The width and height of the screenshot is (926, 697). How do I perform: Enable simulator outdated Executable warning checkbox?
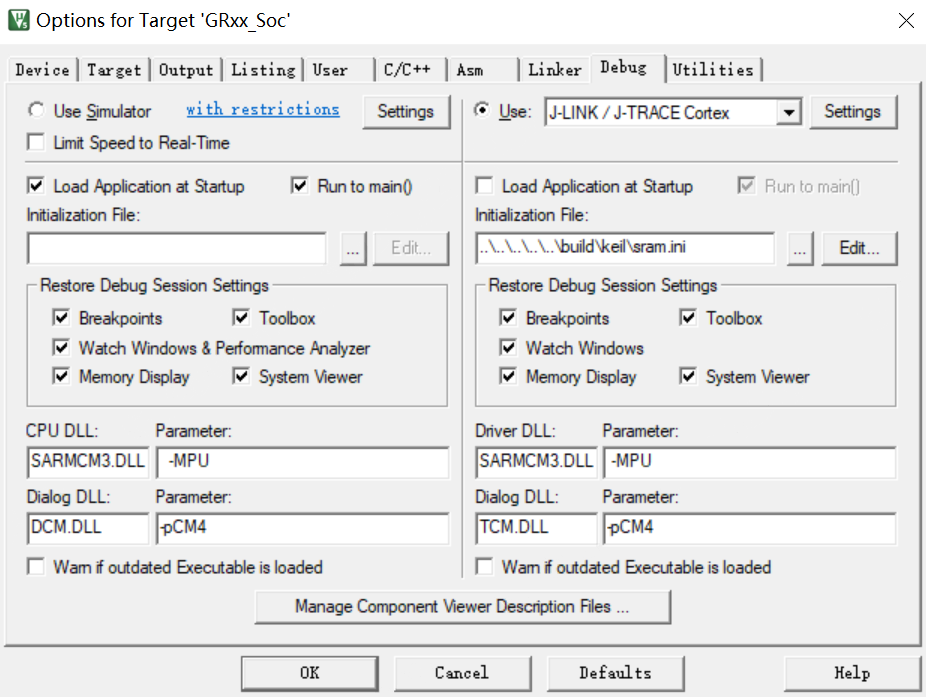click(x=36, y=567)
